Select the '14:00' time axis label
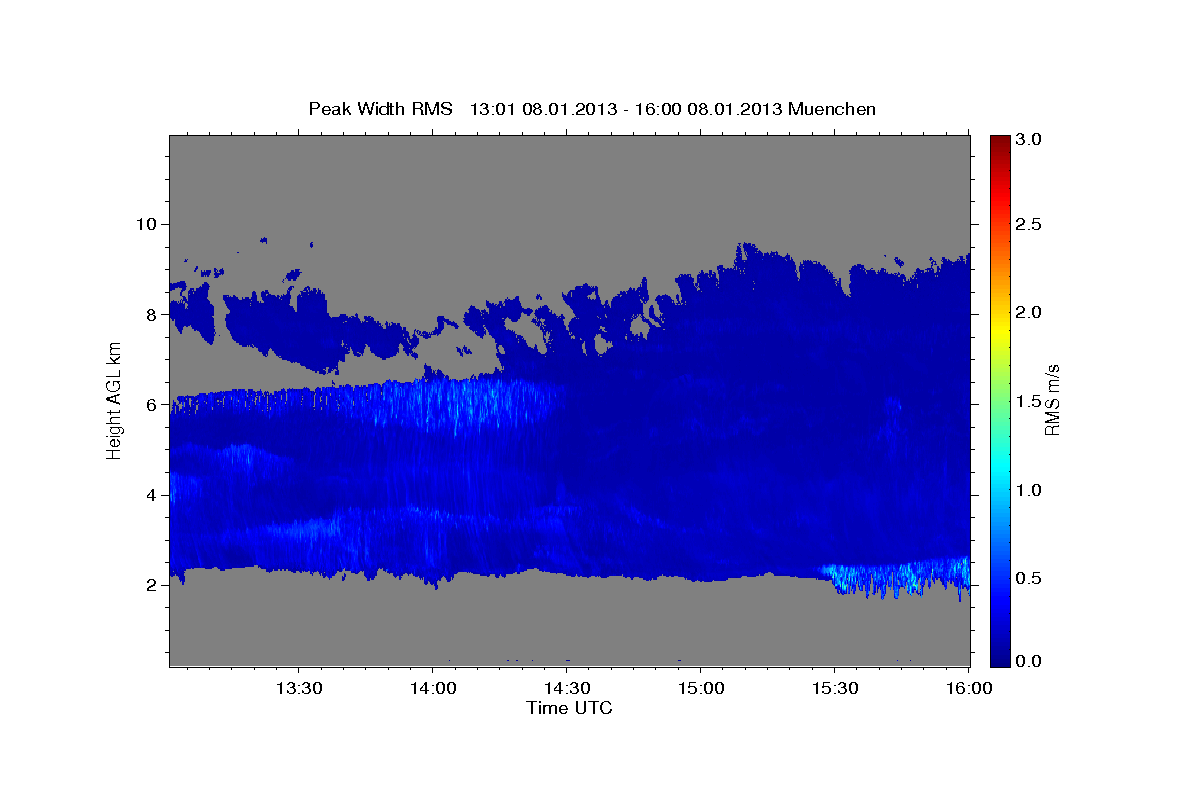Screen dimensions: 1200x800 click(x=432, y=689)
